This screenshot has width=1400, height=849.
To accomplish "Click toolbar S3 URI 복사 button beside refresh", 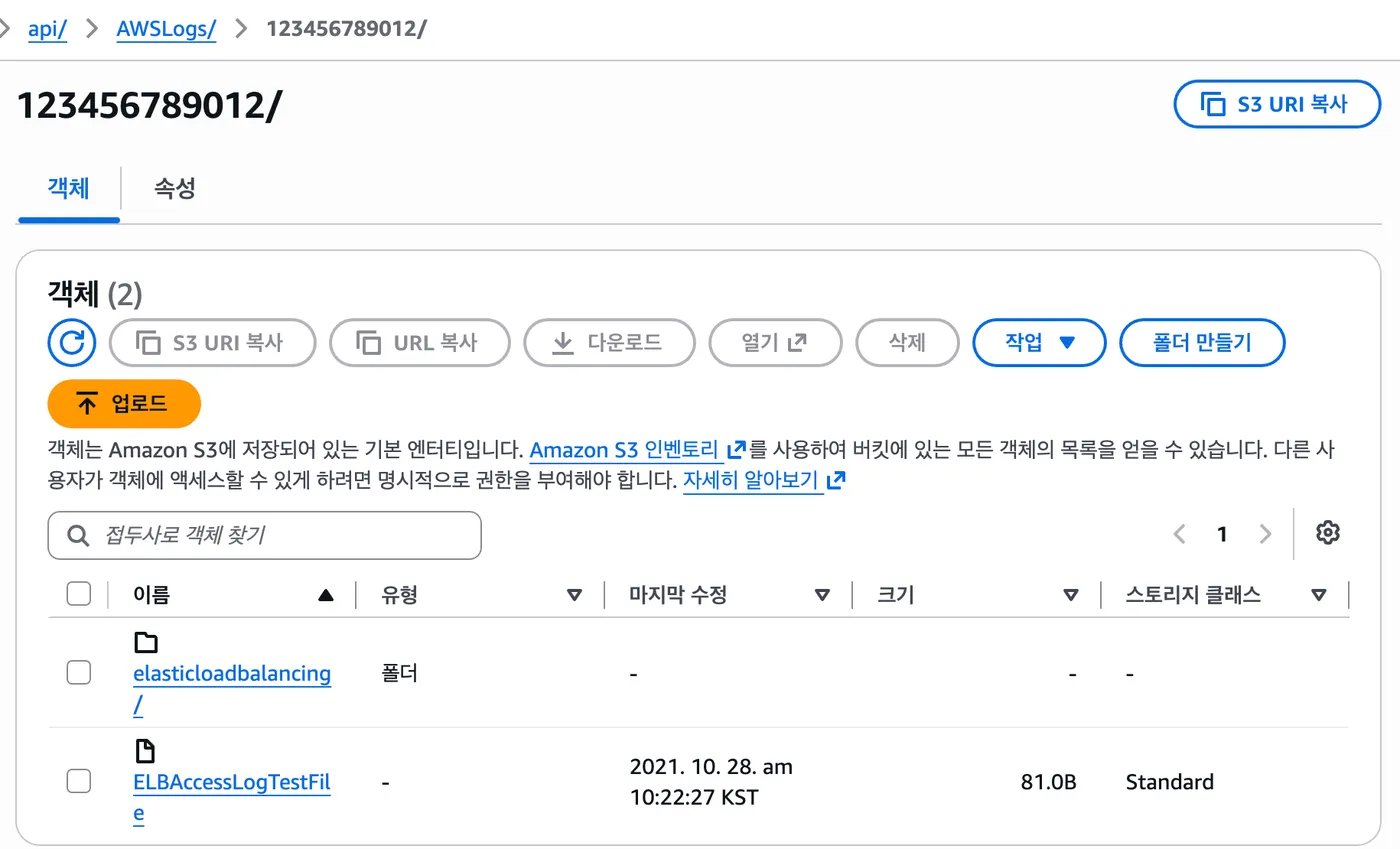I will click(x=212, y=343).
